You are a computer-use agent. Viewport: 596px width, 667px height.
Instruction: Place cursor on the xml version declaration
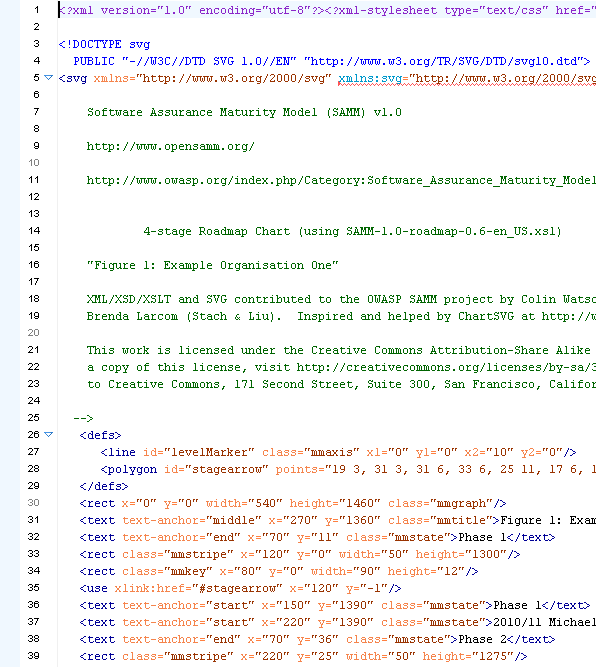point(191,10)
